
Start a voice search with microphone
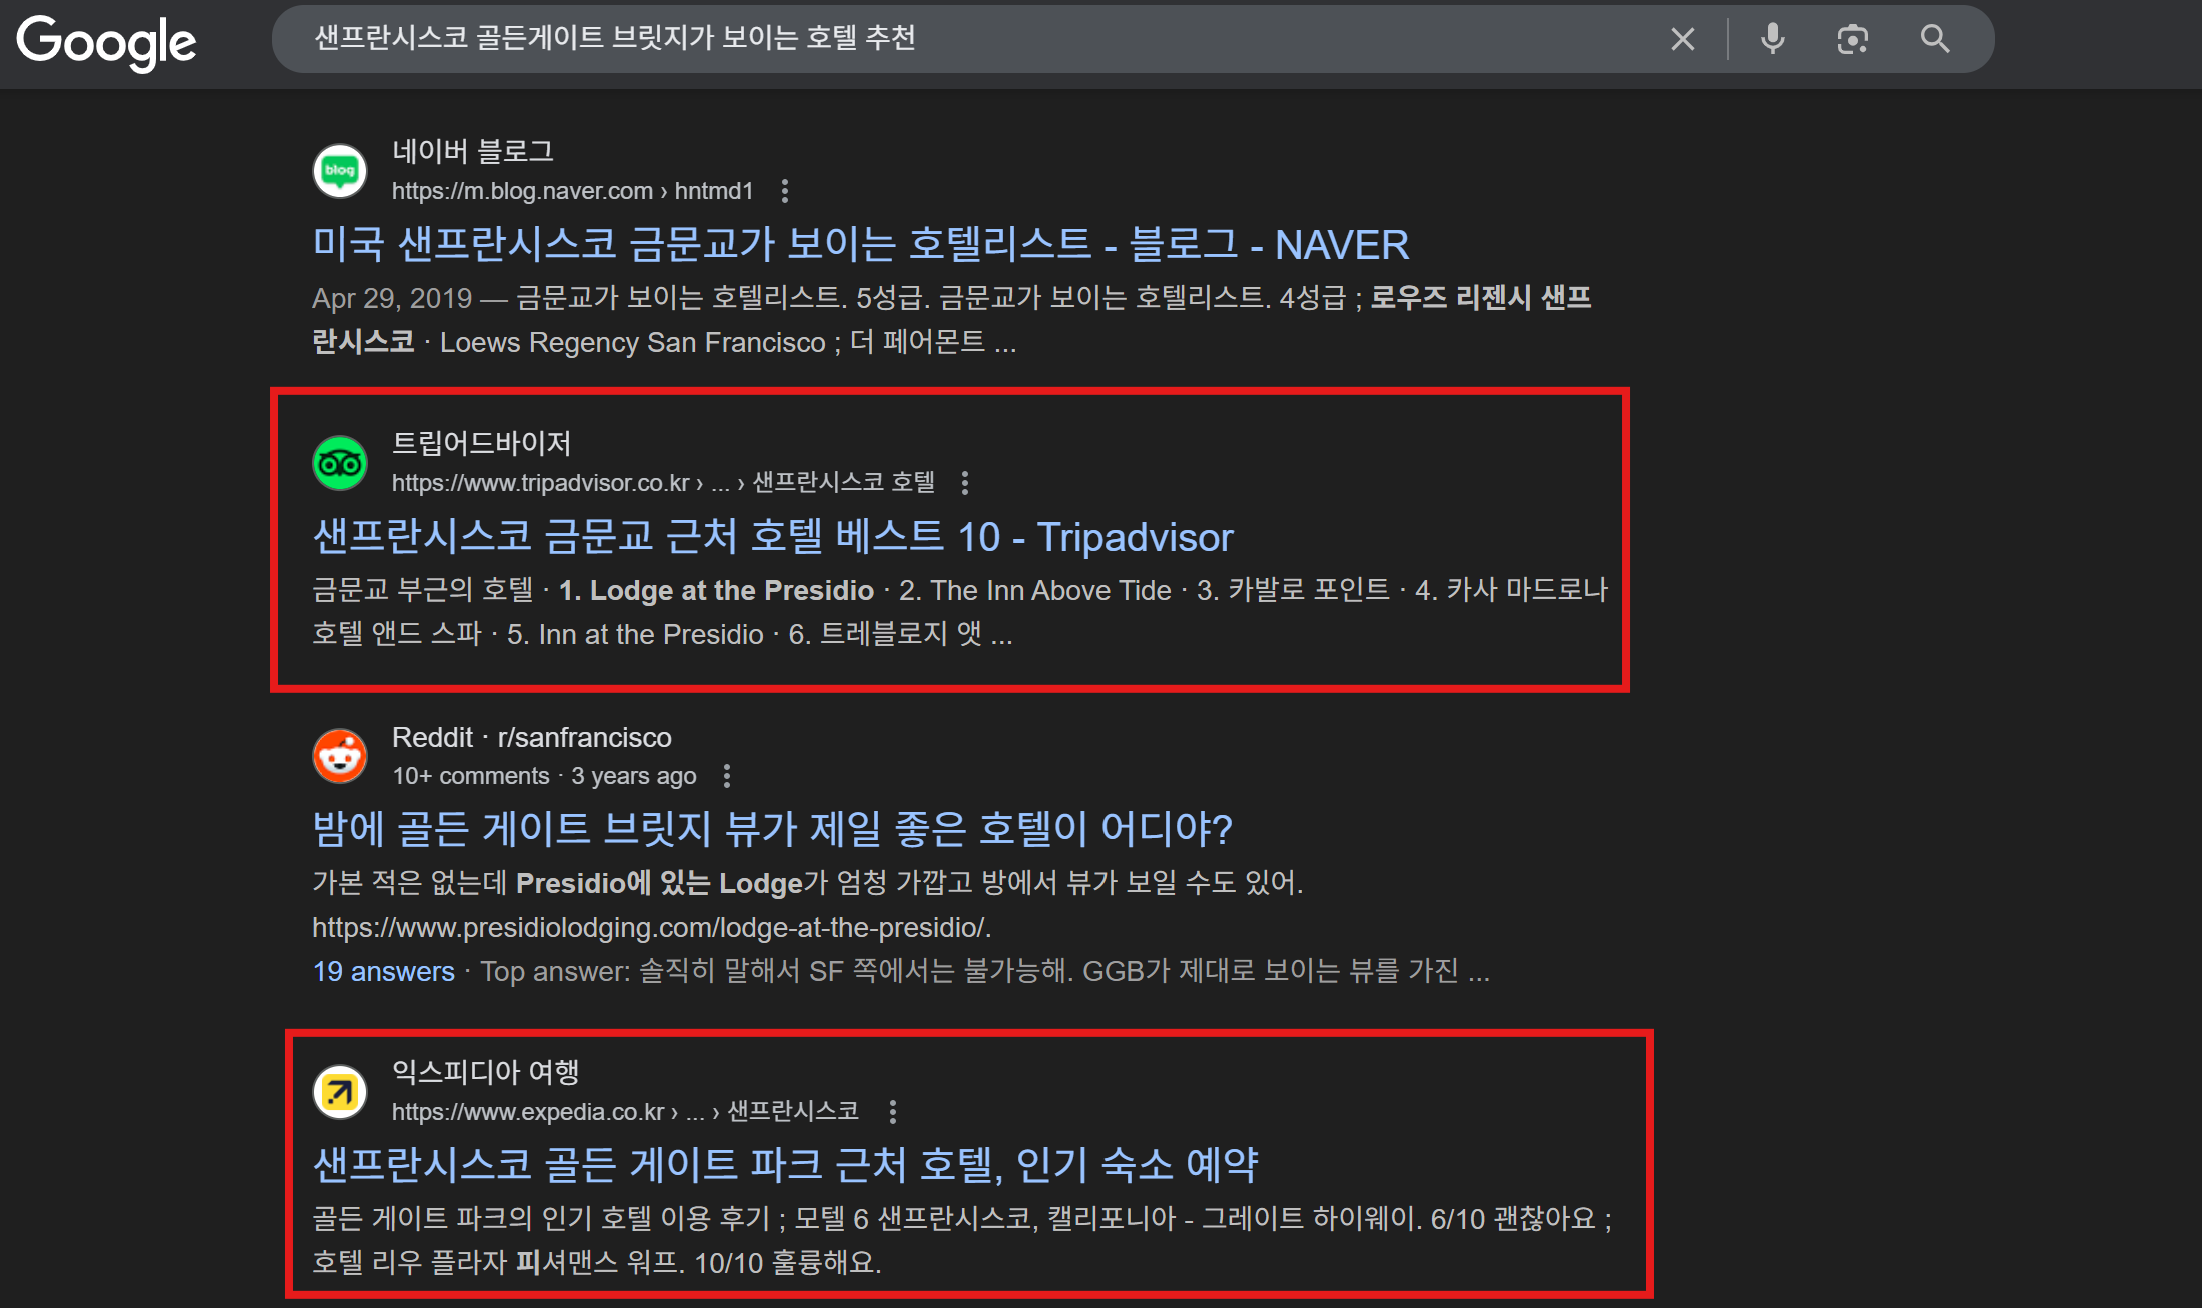tap(1772, 39)
